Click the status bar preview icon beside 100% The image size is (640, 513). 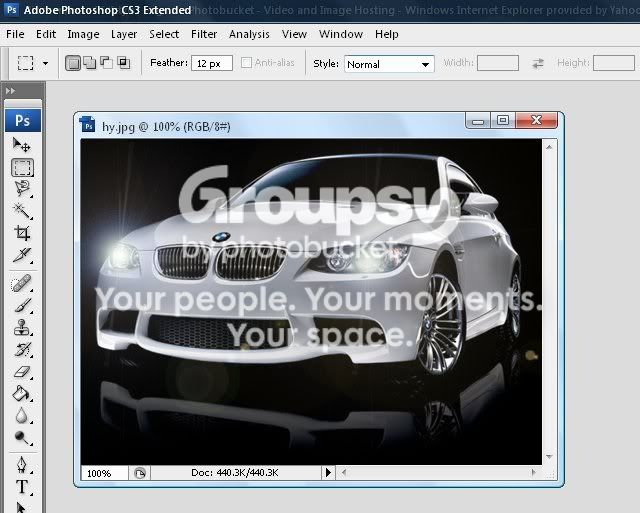click(x=140, y=473)
